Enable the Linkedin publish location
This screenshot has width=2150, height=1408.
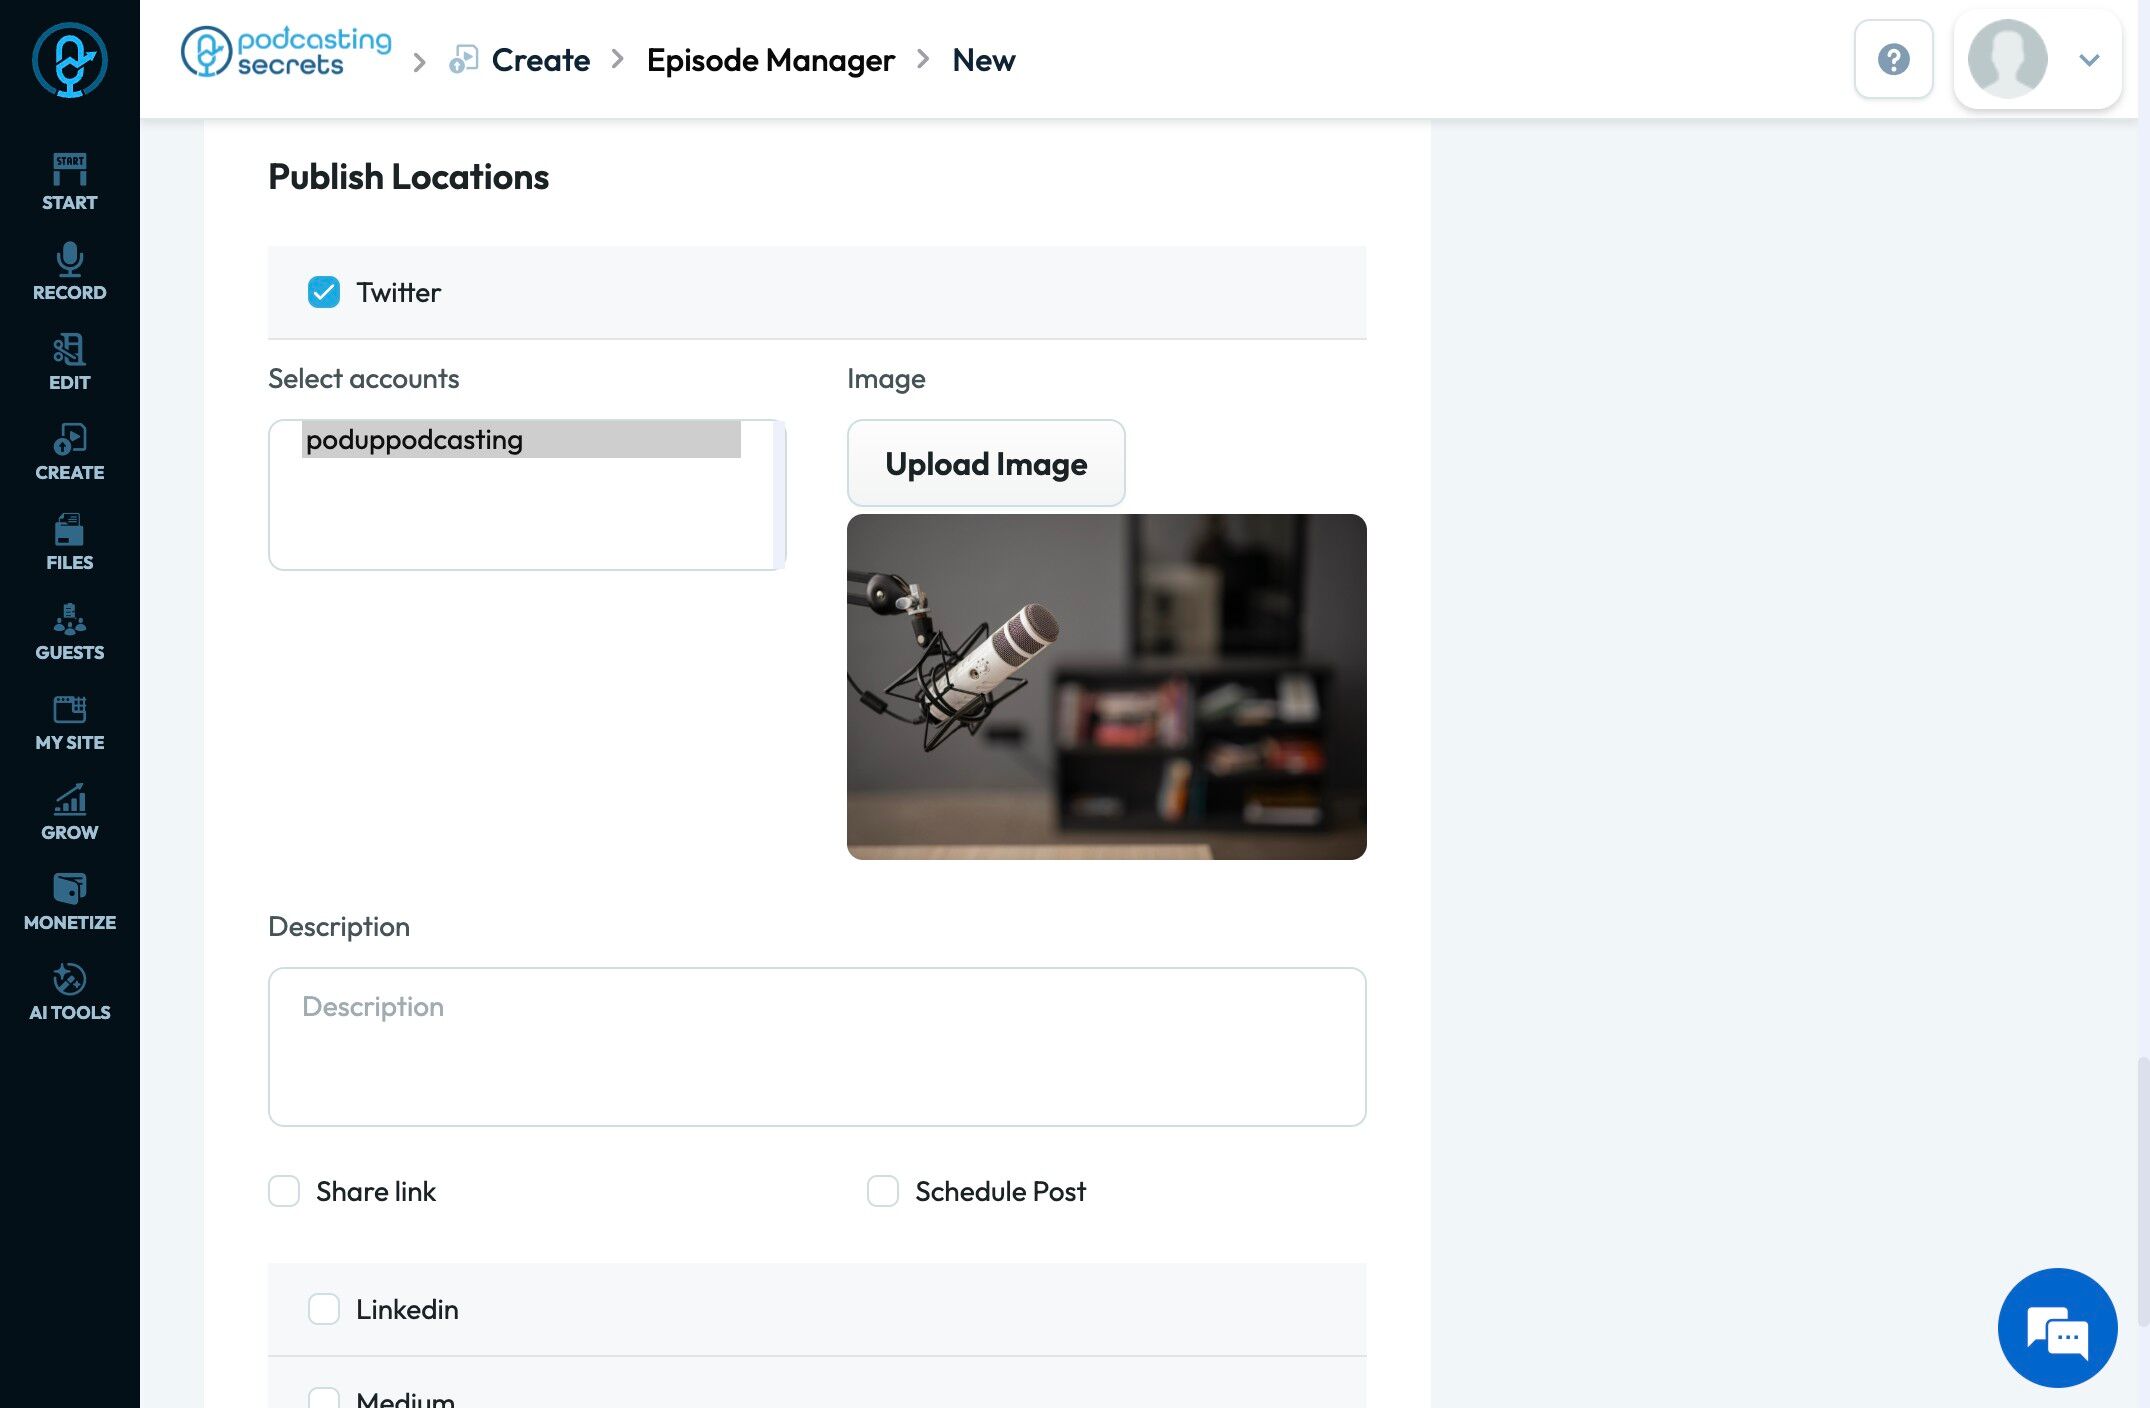coord(324,1309)
